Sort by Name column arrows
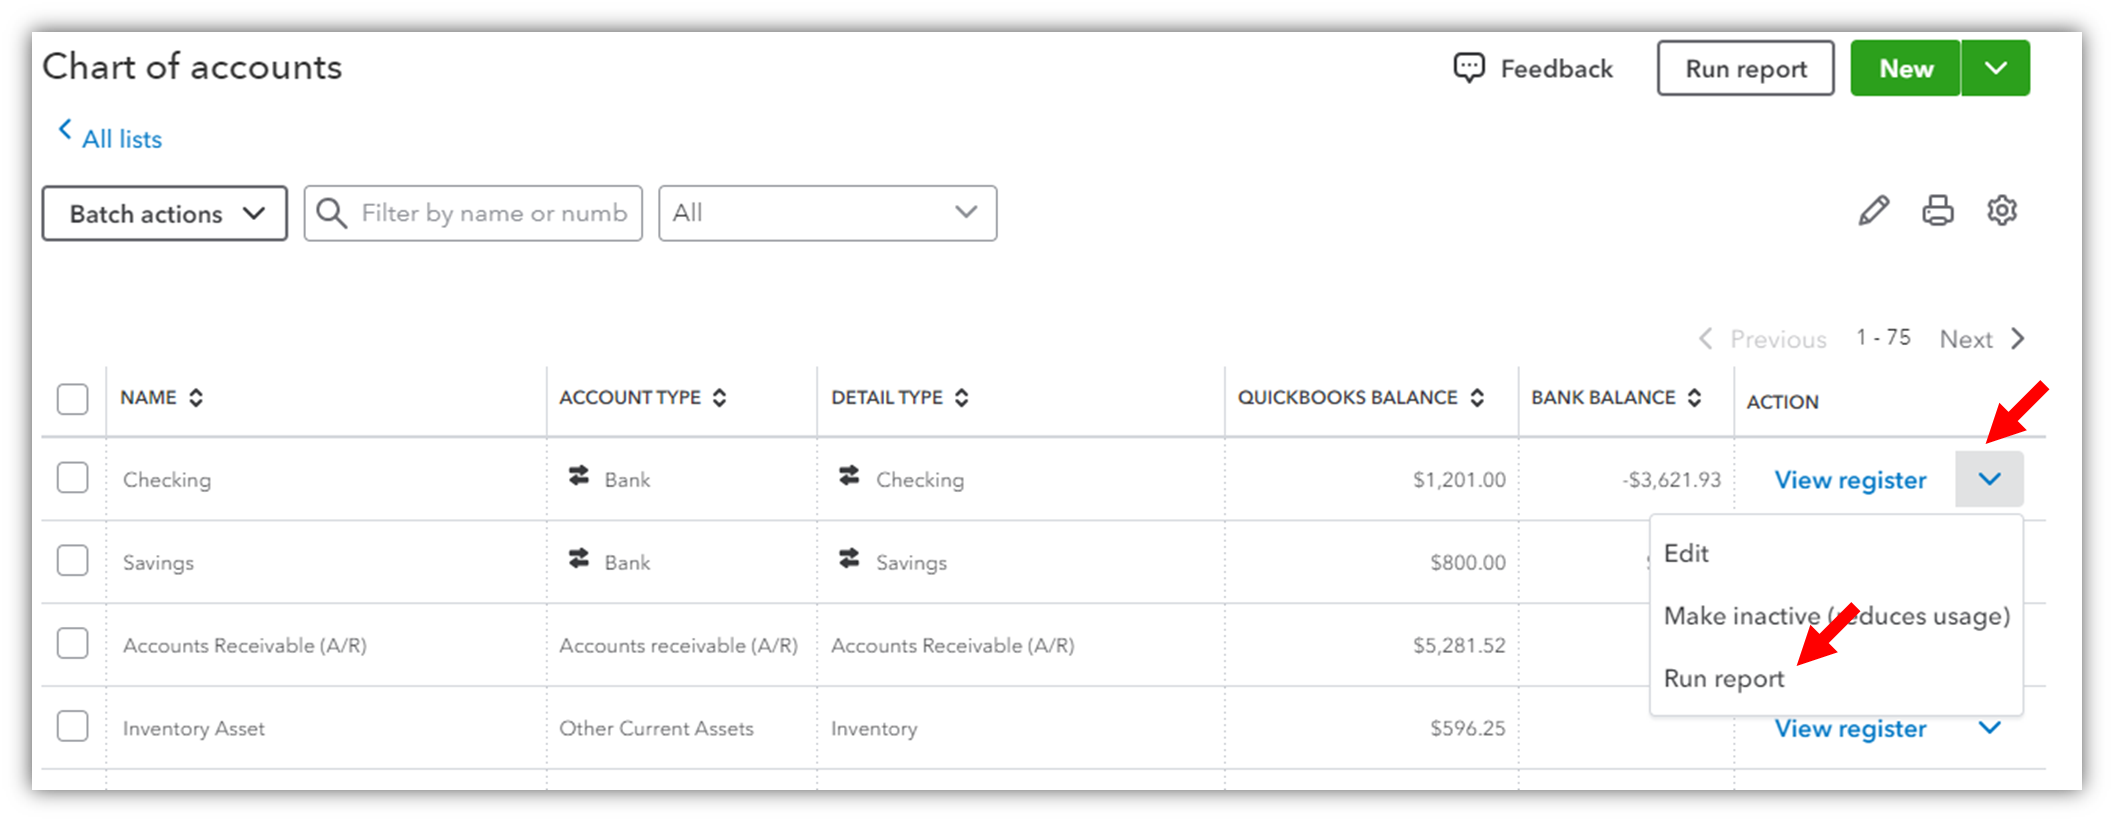Viewport: 2114px width, 822px height. 196,398
